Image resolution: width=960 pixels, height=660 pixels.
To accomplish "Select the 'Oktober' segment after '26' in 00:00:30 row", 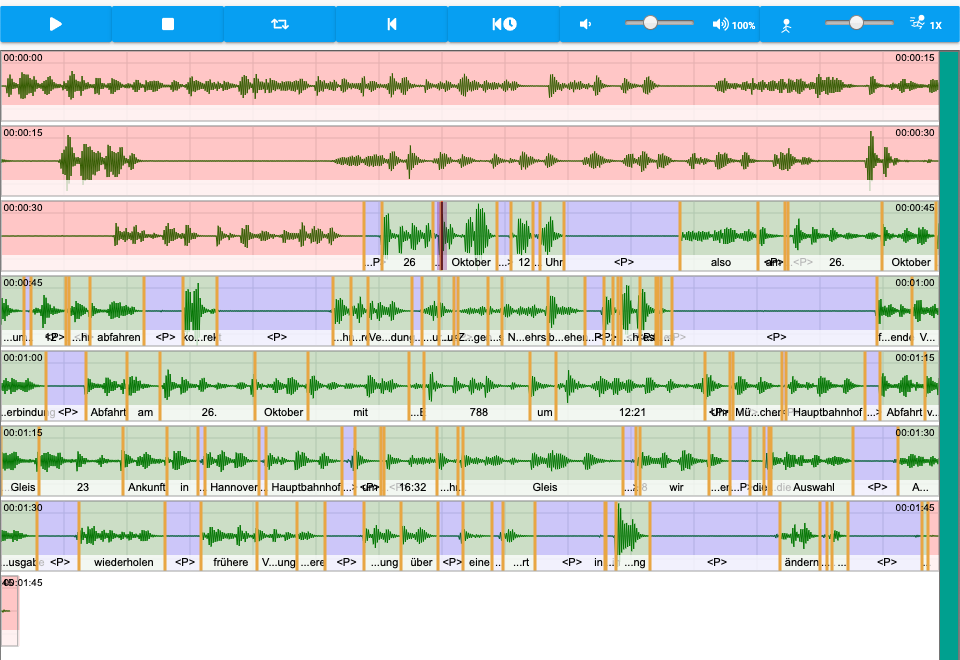I will 471,262.
